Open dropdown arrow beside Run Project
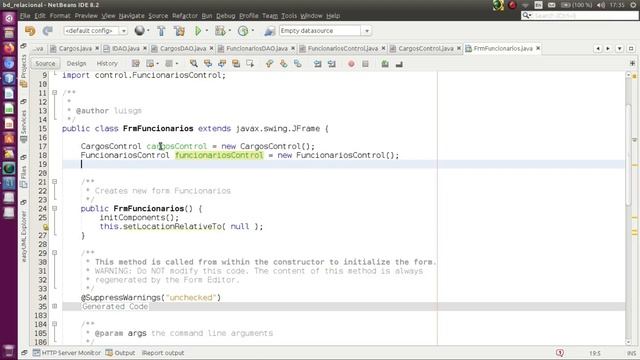Image resolution: width=640 pixels, height=360 pixels. click(207, 31)
